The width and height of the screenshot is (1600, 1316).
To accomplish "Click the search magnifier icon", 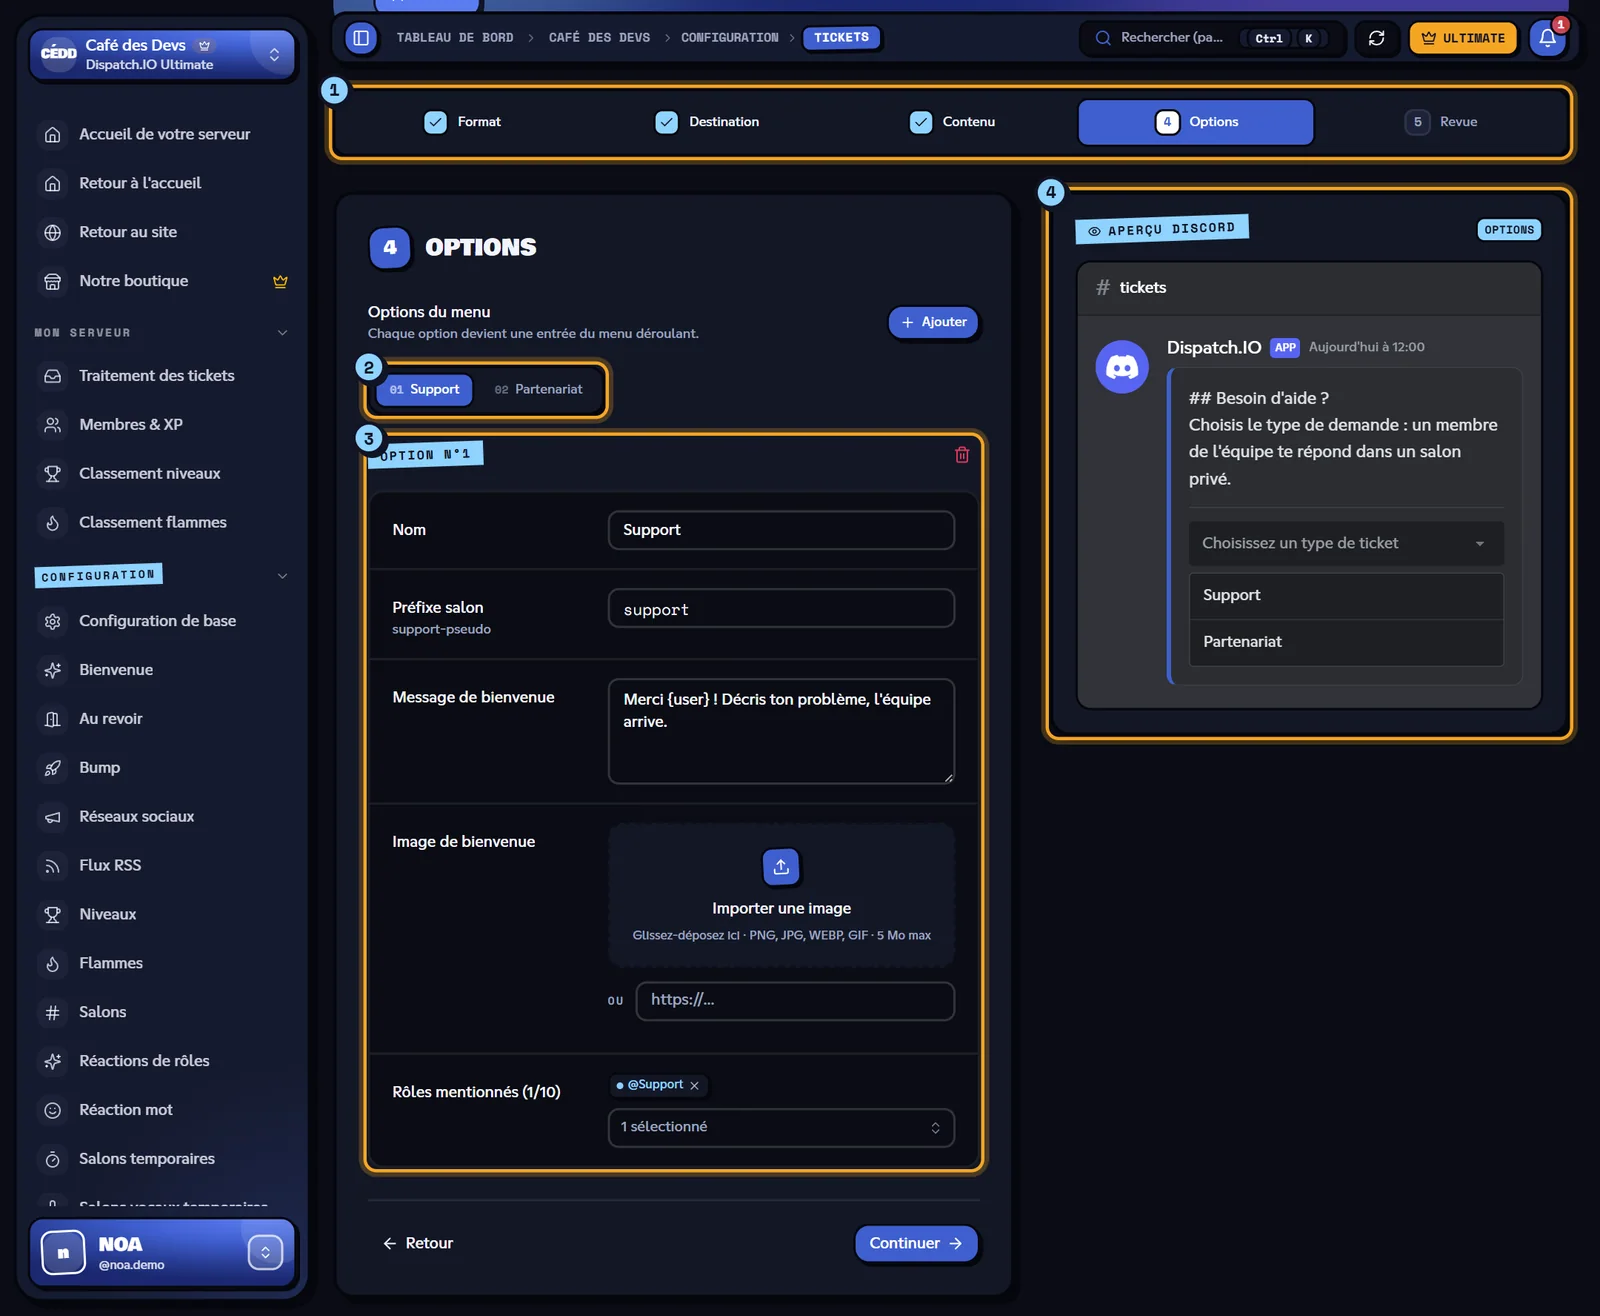I will (x=1103, y=38).
